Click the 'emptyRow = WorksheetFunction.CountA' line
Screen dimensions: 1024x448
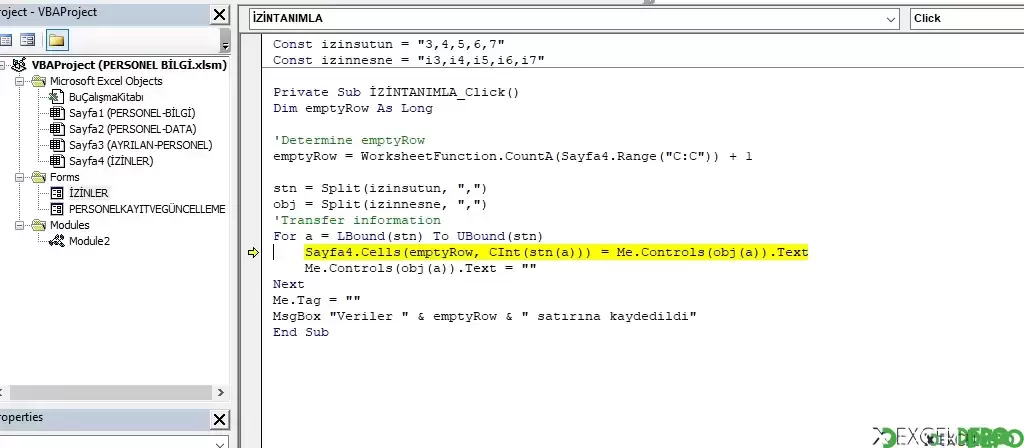tap(513, 156)
